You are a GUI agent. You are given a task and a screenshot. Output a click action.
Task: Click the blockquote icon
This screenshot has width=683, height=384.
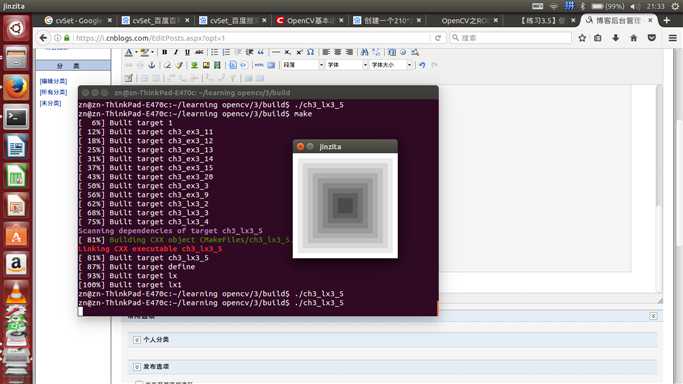(260, 52)
